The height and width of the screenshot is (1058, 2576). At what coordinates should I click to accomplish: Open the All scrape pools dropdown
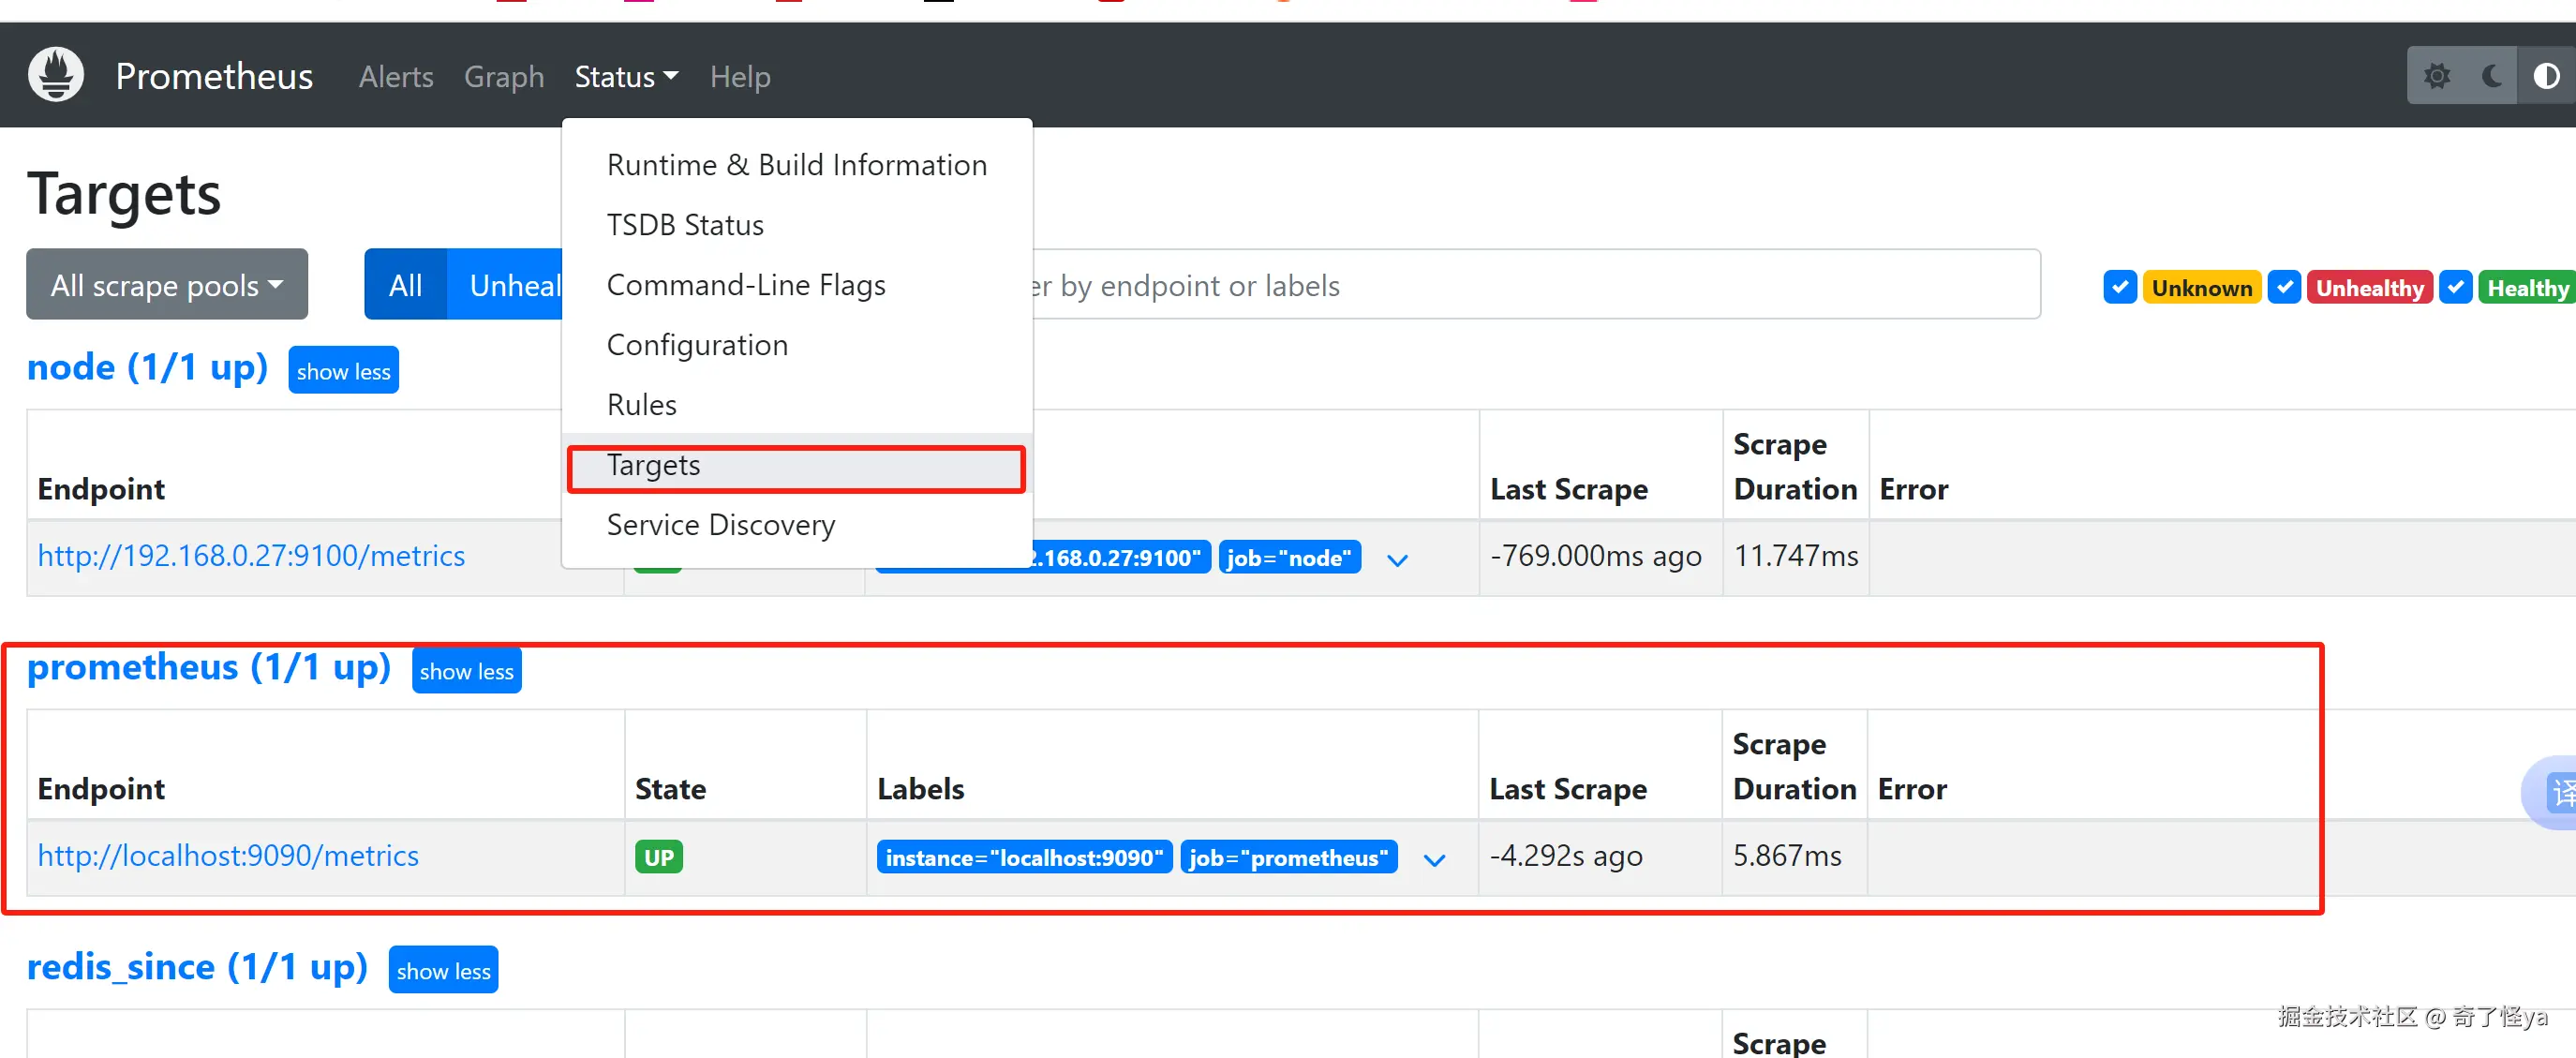click(x=167, y=285)
